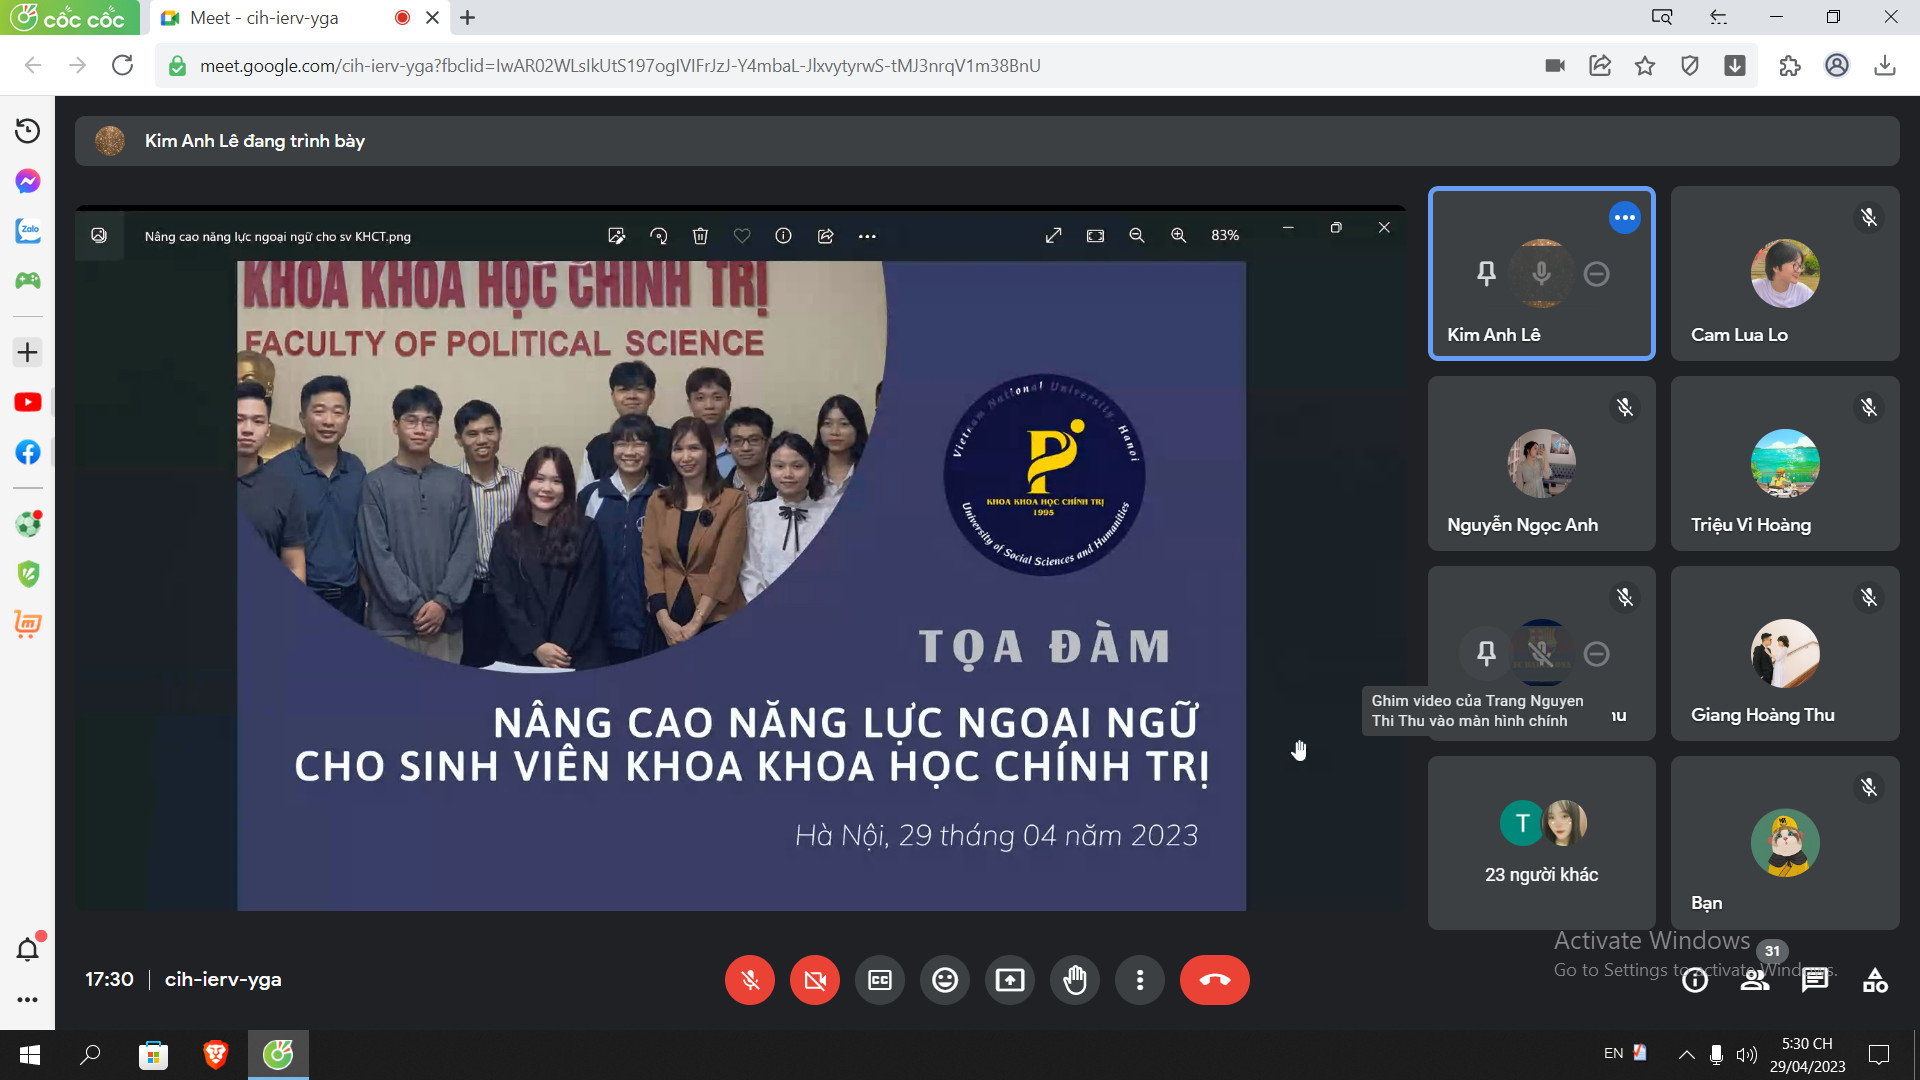Click Giang Hoàng Thu participant tile
This screenshot has height=1080, width=1920.
(x=1785, y=653)
